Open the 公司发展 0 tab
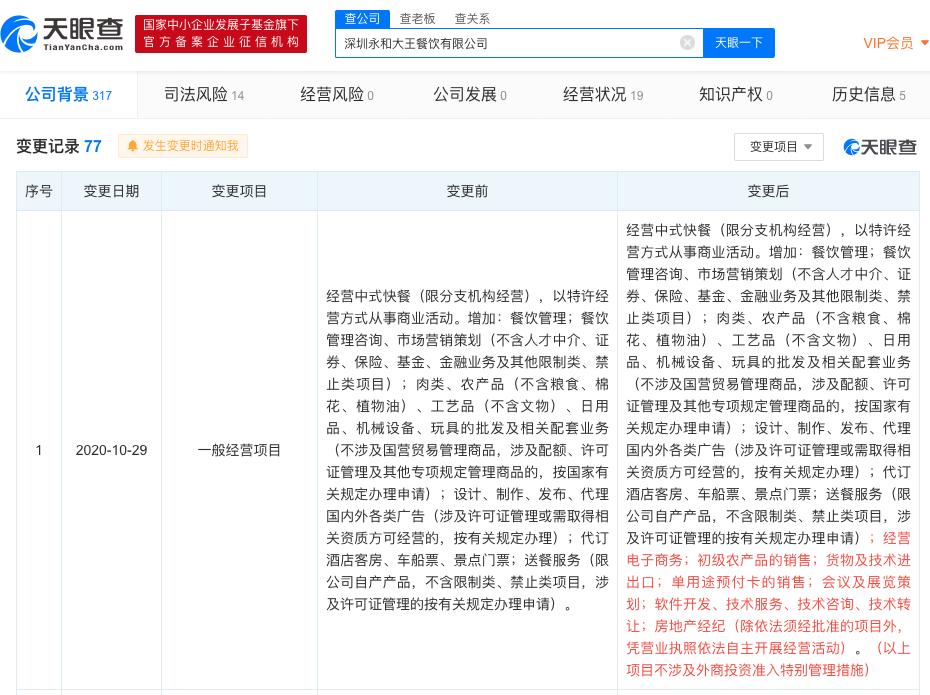The width and height of the screenshot is (930, 695). point(469,94)
